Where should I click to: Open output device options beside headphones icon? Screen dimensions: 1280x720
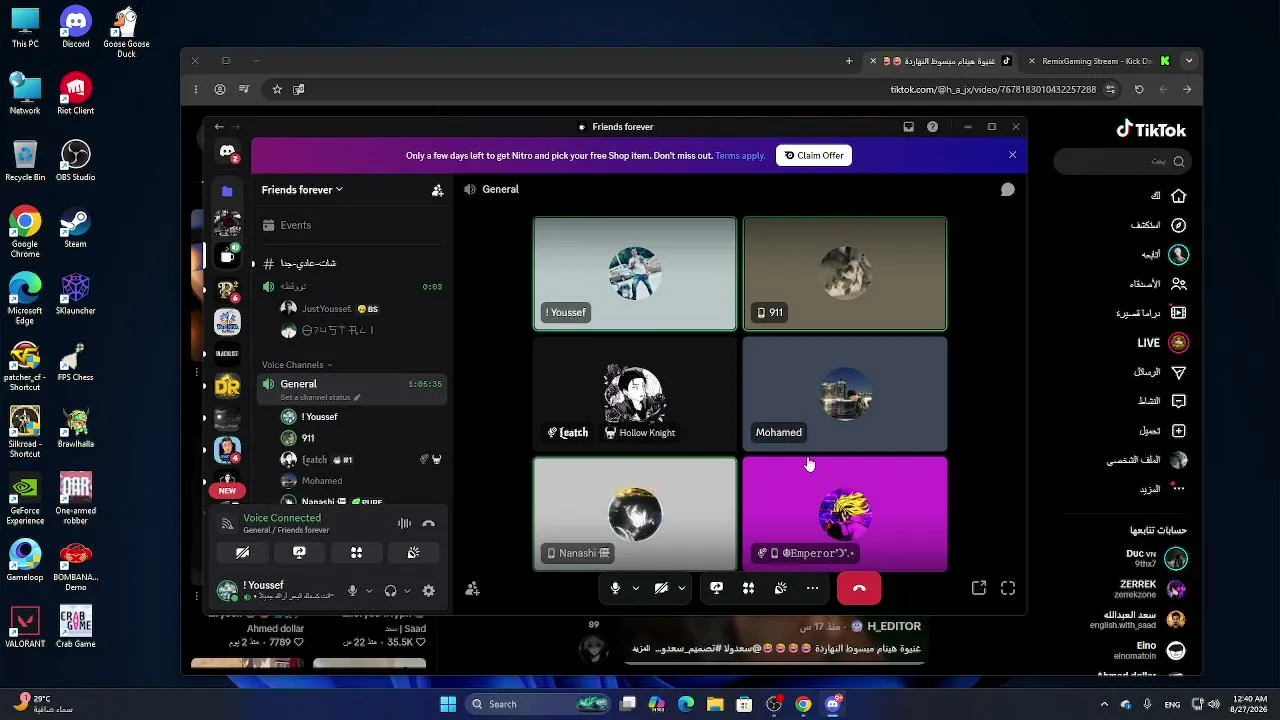[407, 591]
